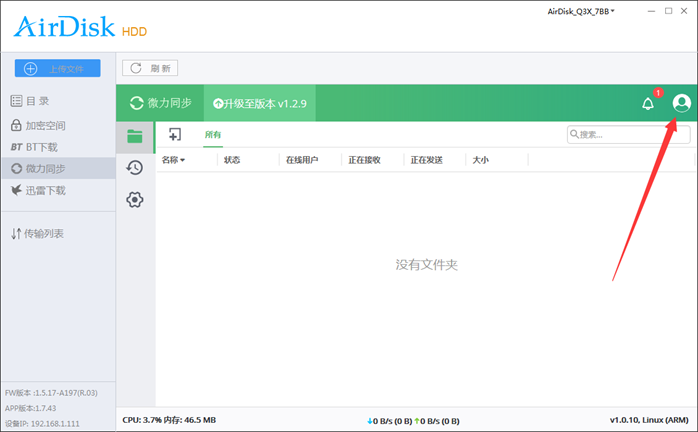This screenshot has height=432, width=698.
Task: Click the 正在发送 column header
Action: (426, 160)
